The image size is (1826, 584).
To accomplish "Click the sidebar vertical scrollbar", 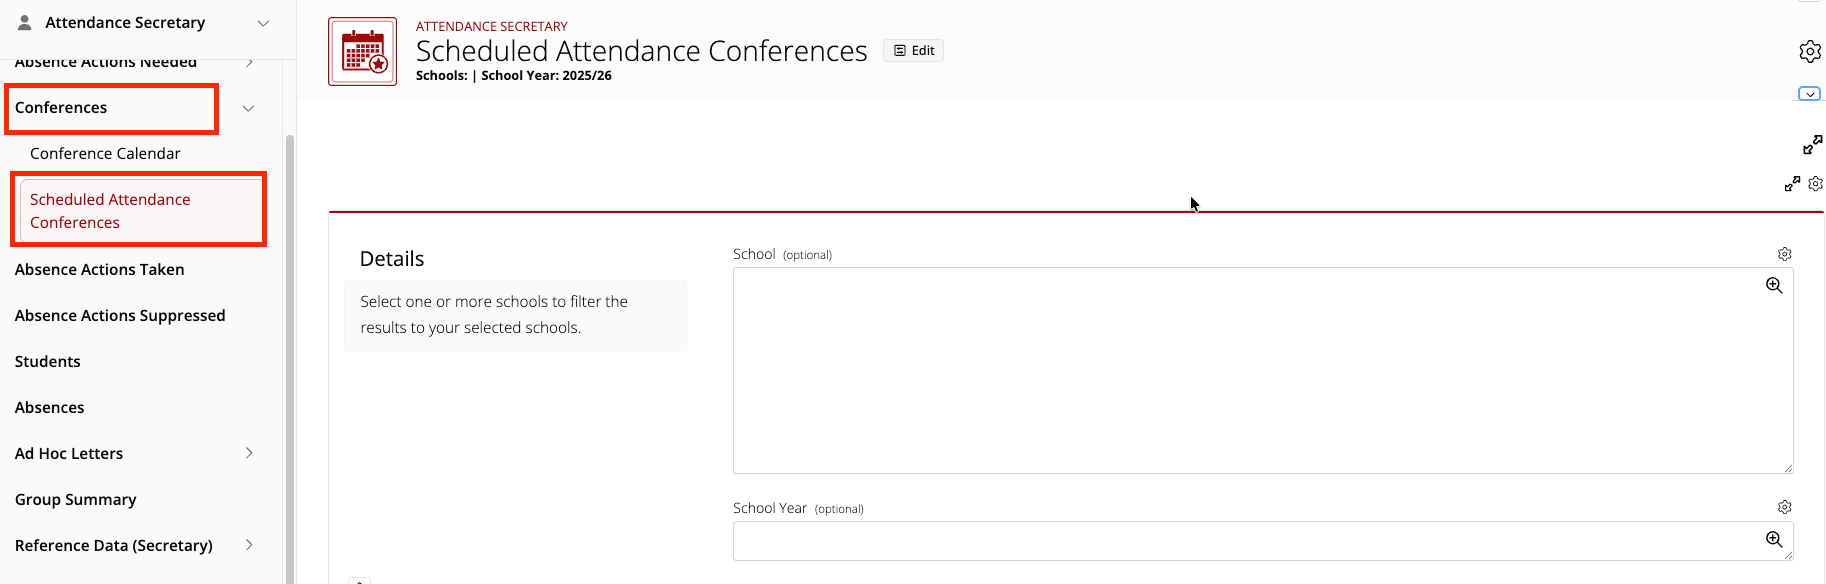I will [290, 358].
